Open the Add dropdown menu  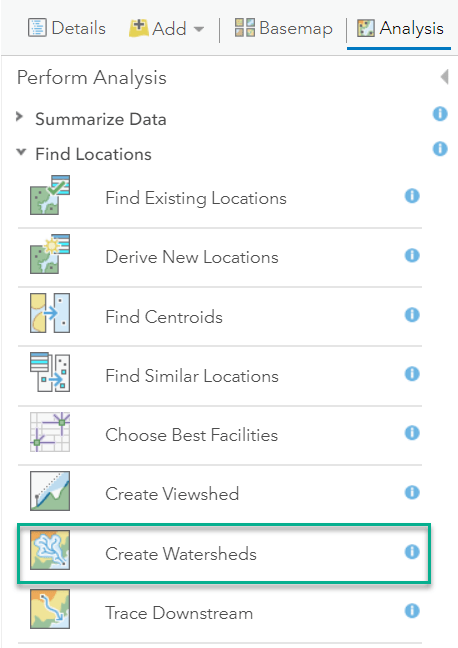point(167,29)
